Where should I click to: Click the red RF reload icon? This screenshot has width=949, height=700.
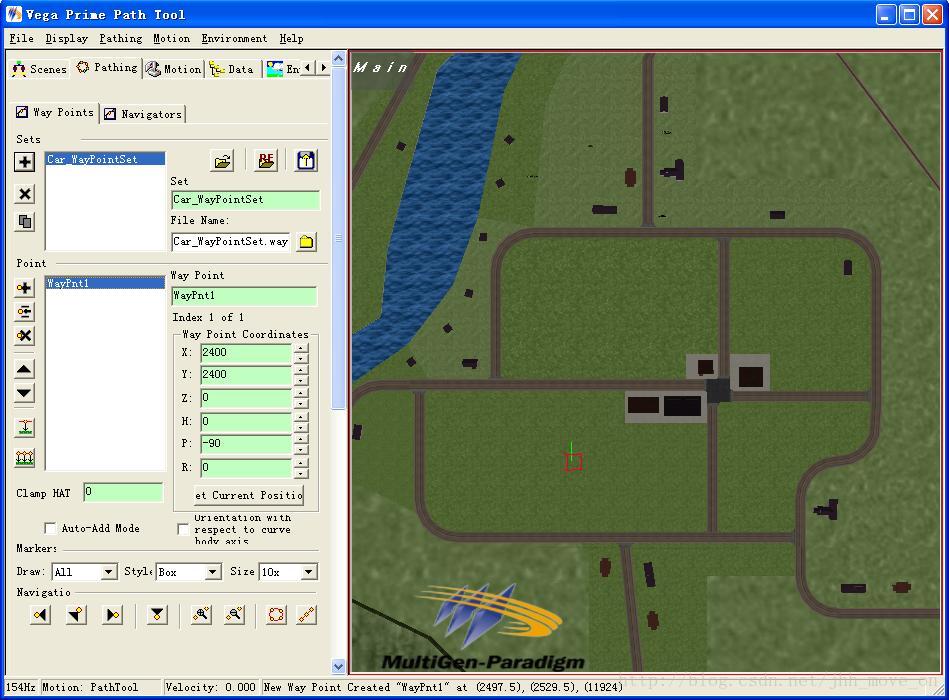(x=266, y=161)
